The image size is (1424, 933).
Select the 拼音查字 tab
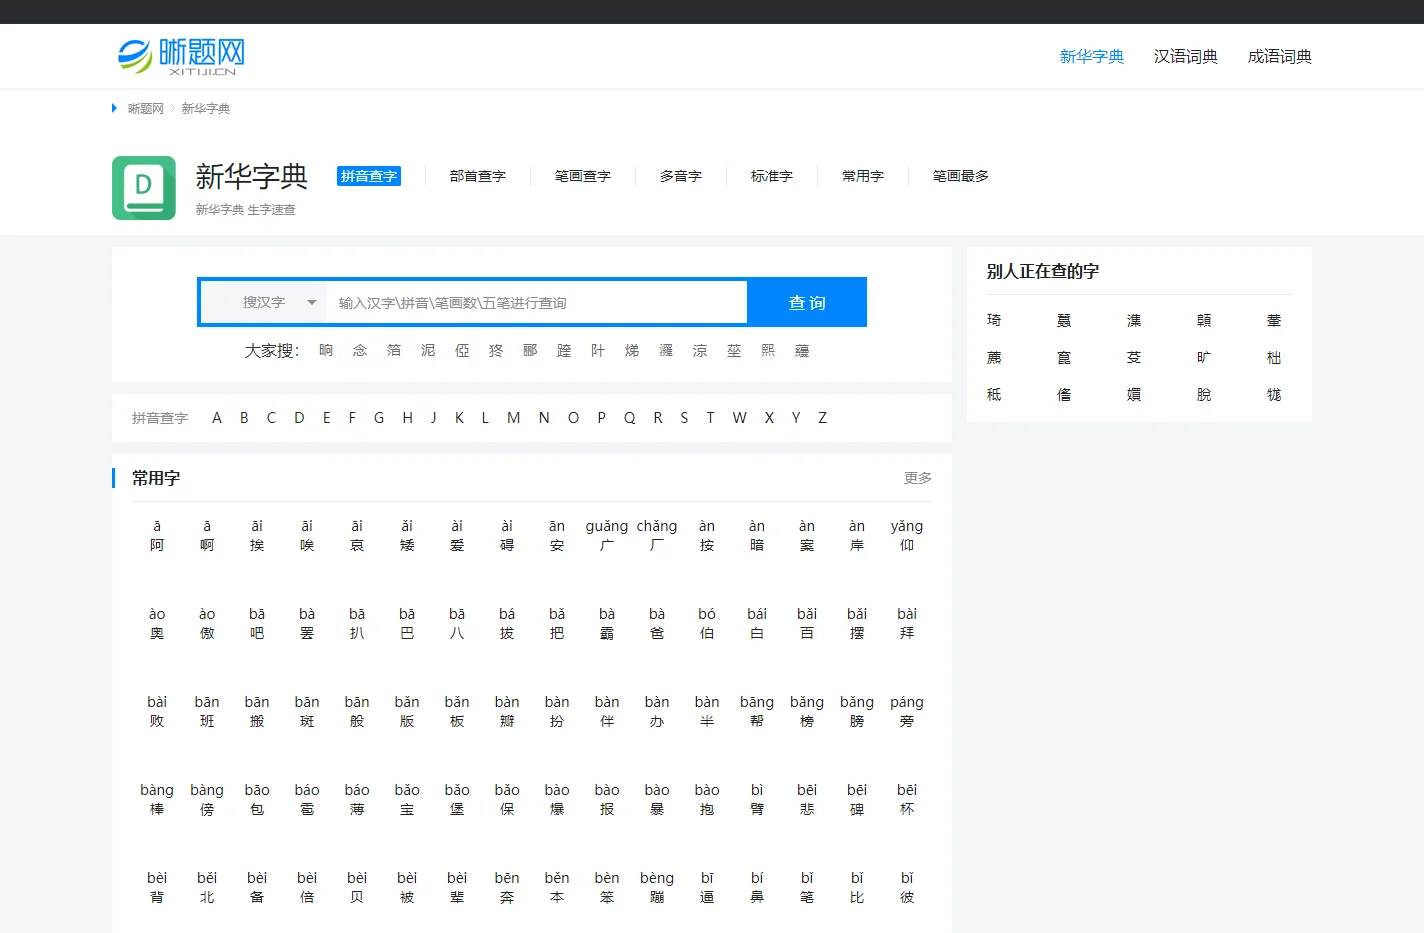(x=369, y=176)
